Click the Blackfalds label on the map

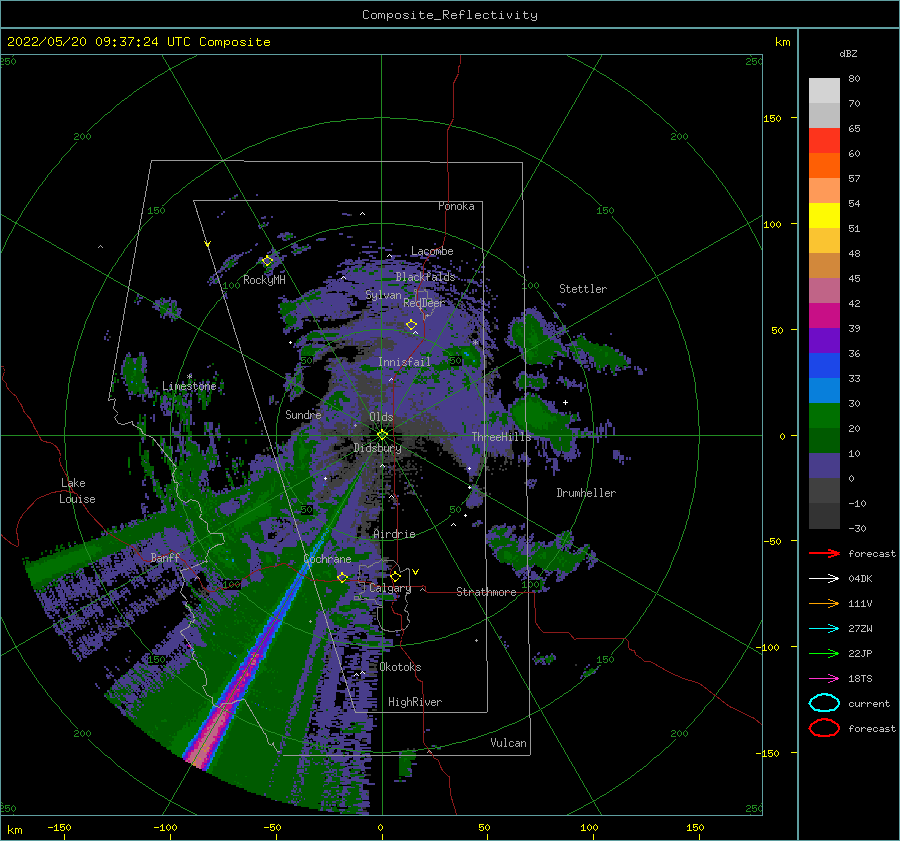pyautogui.click(x=425, y=277)
